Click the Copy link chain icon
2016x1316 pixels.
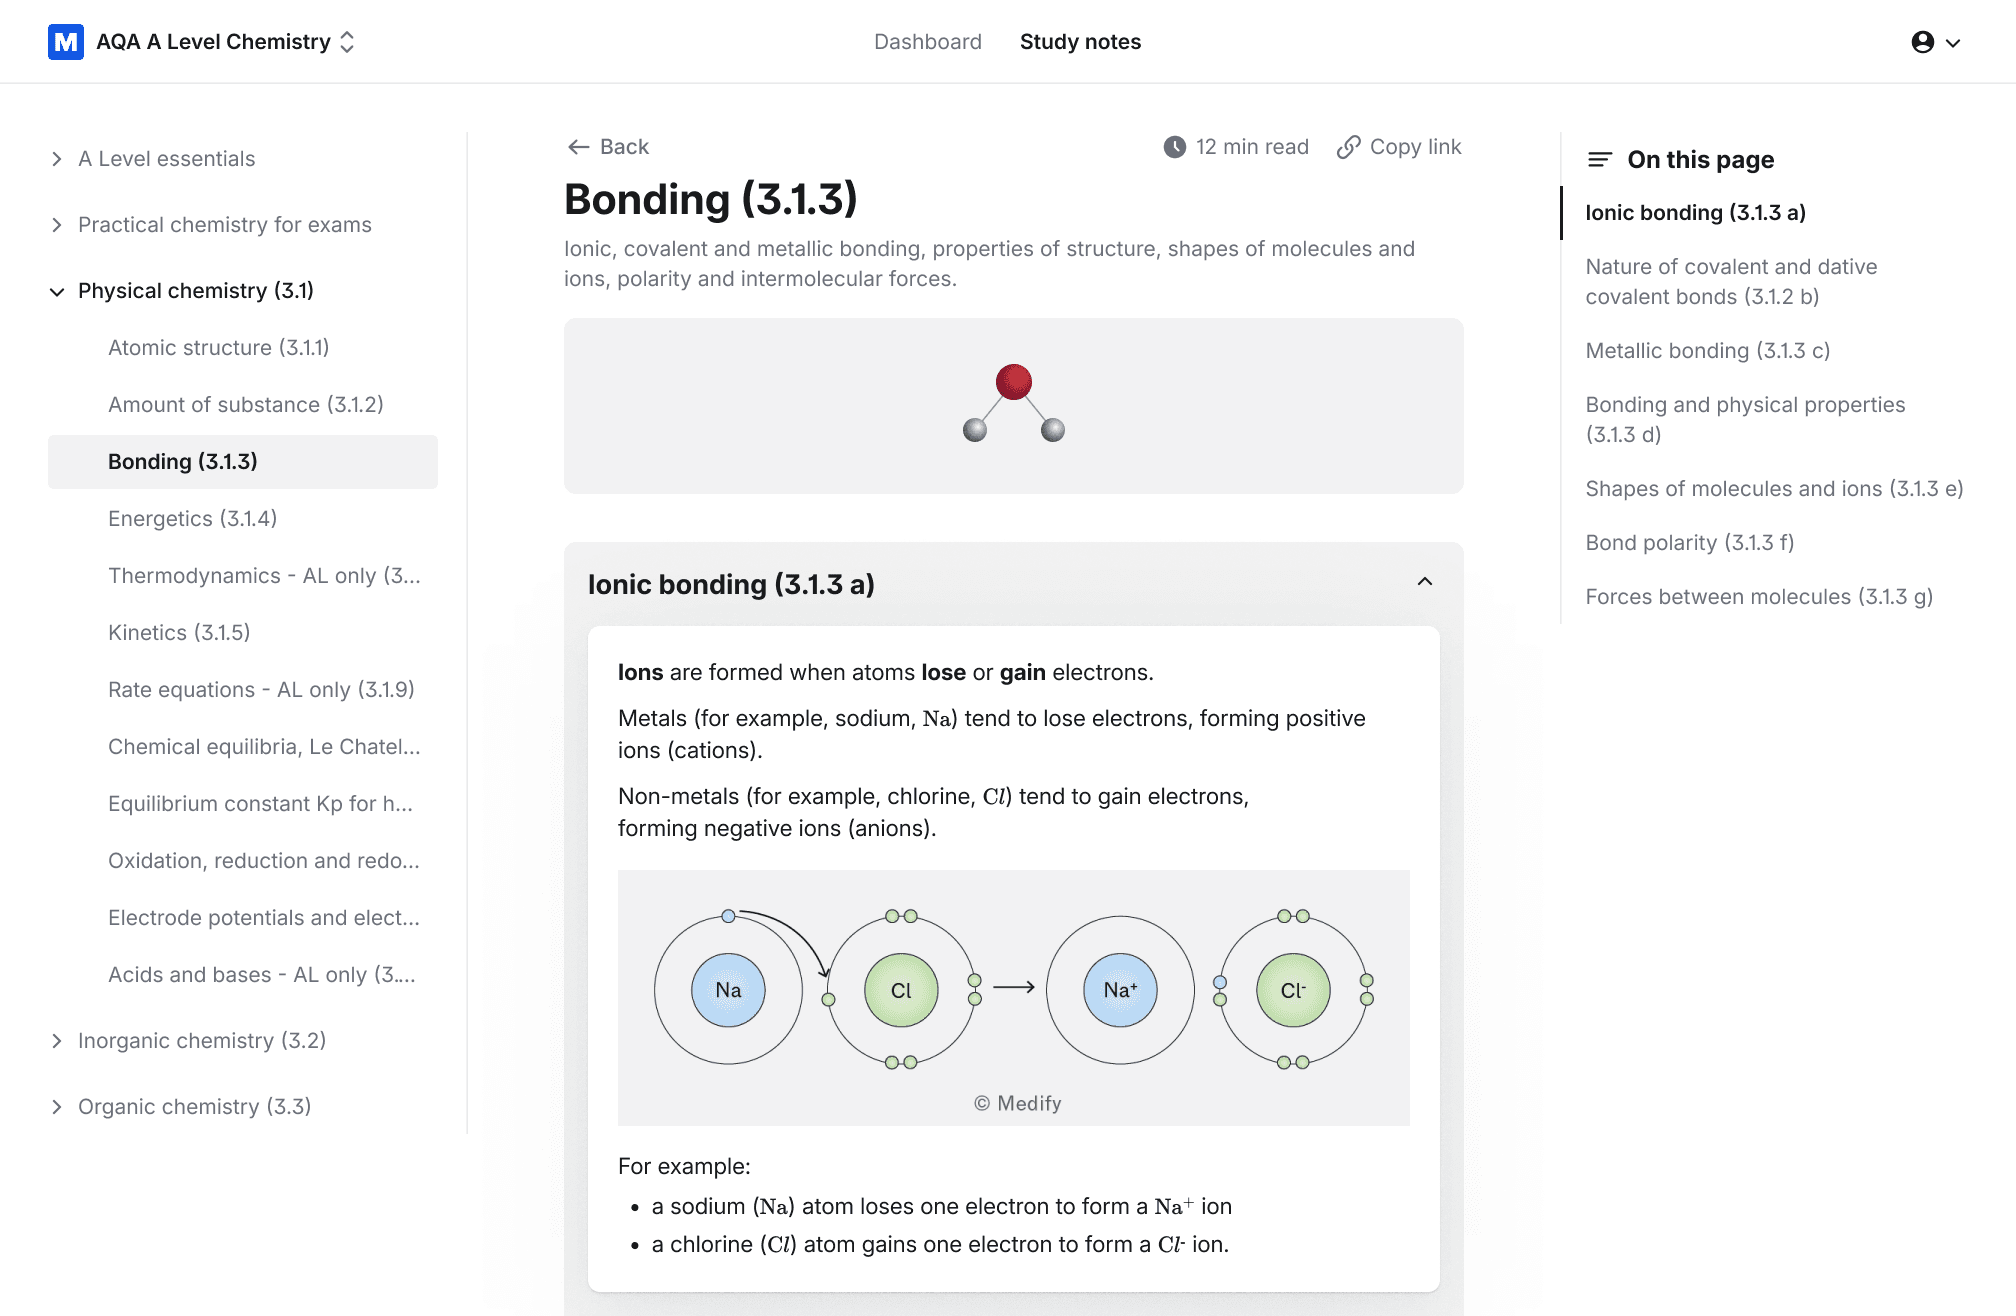(x=1348, y=147)
